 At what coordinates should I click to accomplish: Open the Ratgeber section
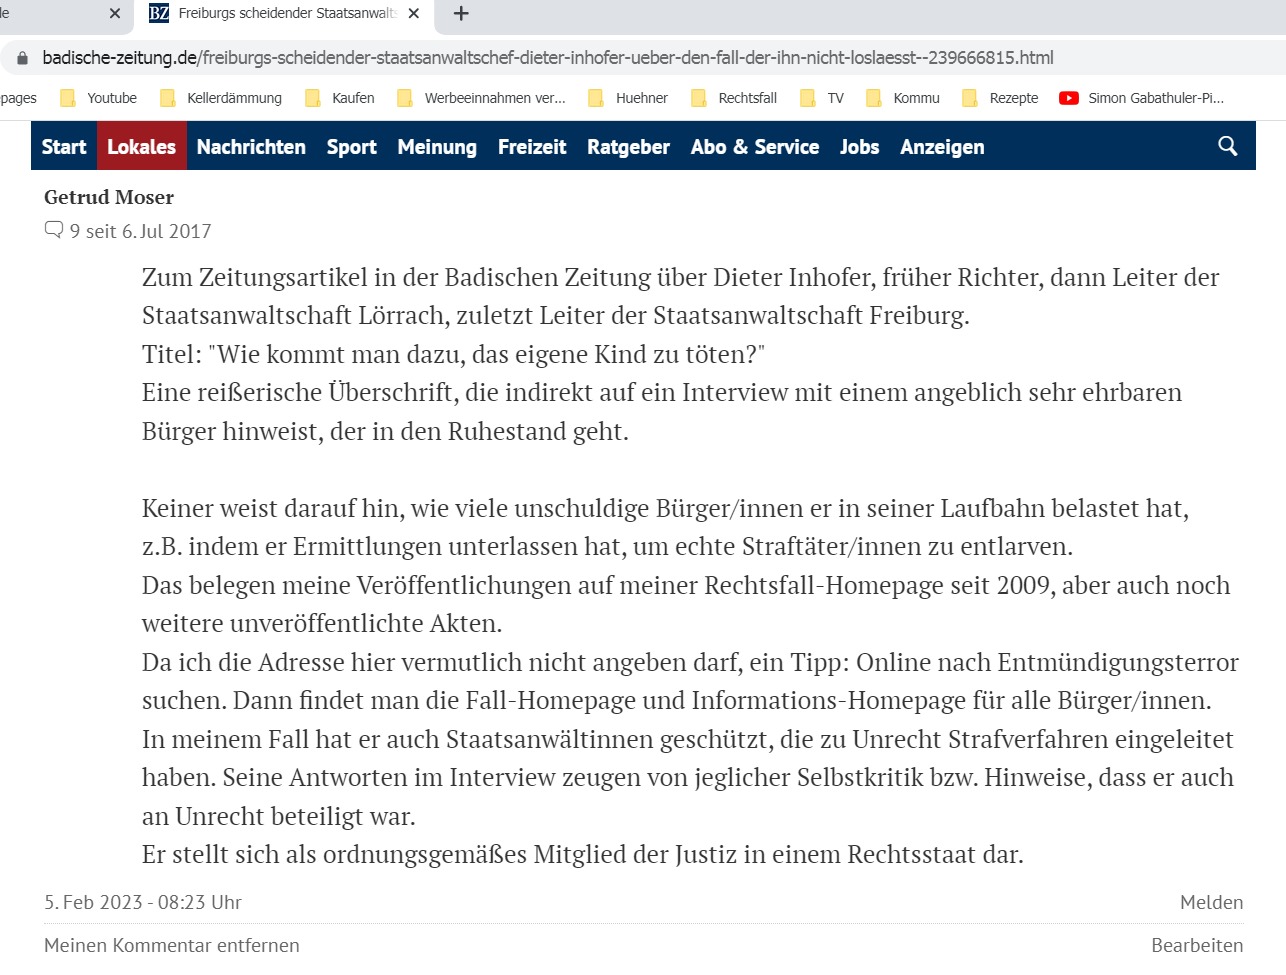(x=628, y=147)
